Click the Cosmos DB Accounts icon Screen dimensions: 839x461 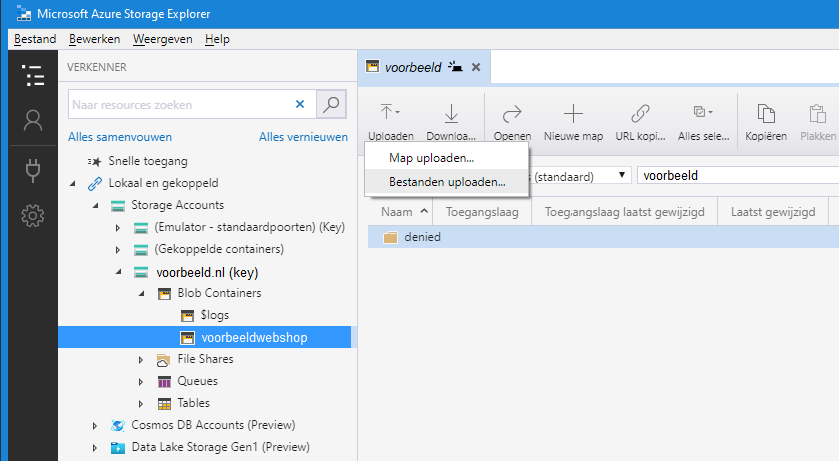click(x=118, y=426)
